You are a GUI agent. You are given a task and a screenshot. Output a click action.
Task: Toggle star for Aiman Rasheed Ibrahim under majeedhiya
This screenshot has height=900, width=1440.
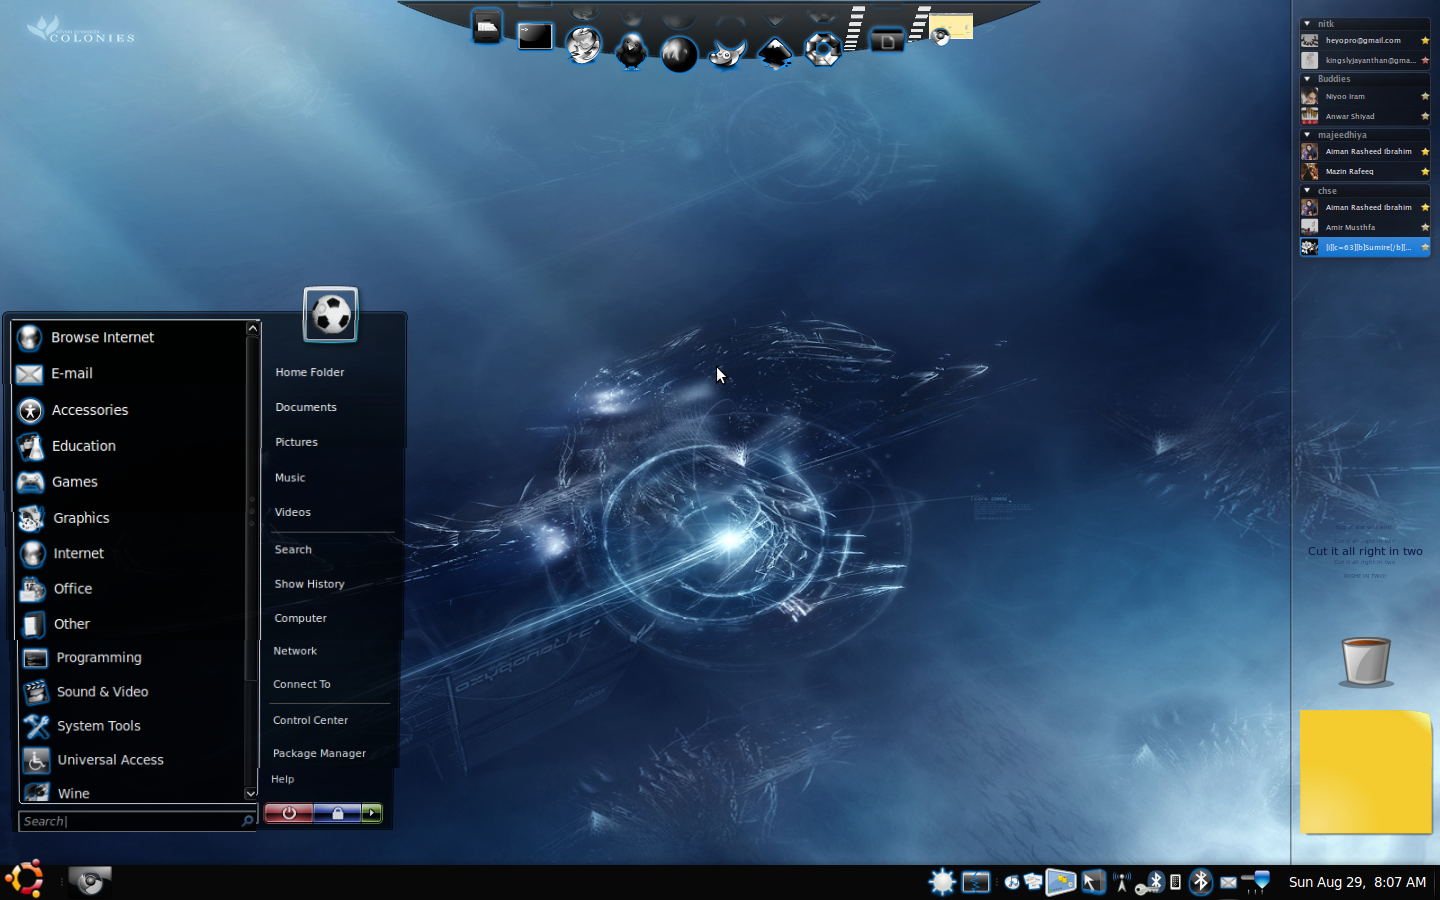[1425, 152]
